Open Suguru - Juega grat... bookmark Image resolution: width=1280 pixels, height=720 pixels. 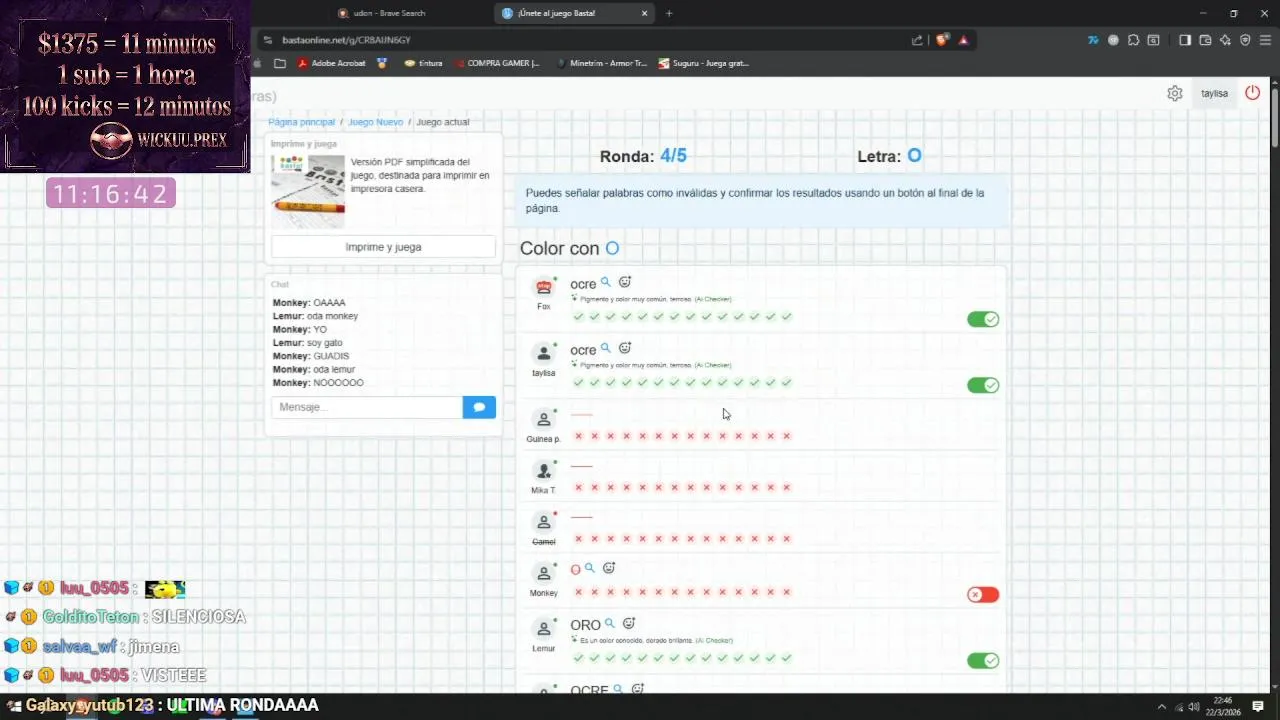click(x=704, y=63)
